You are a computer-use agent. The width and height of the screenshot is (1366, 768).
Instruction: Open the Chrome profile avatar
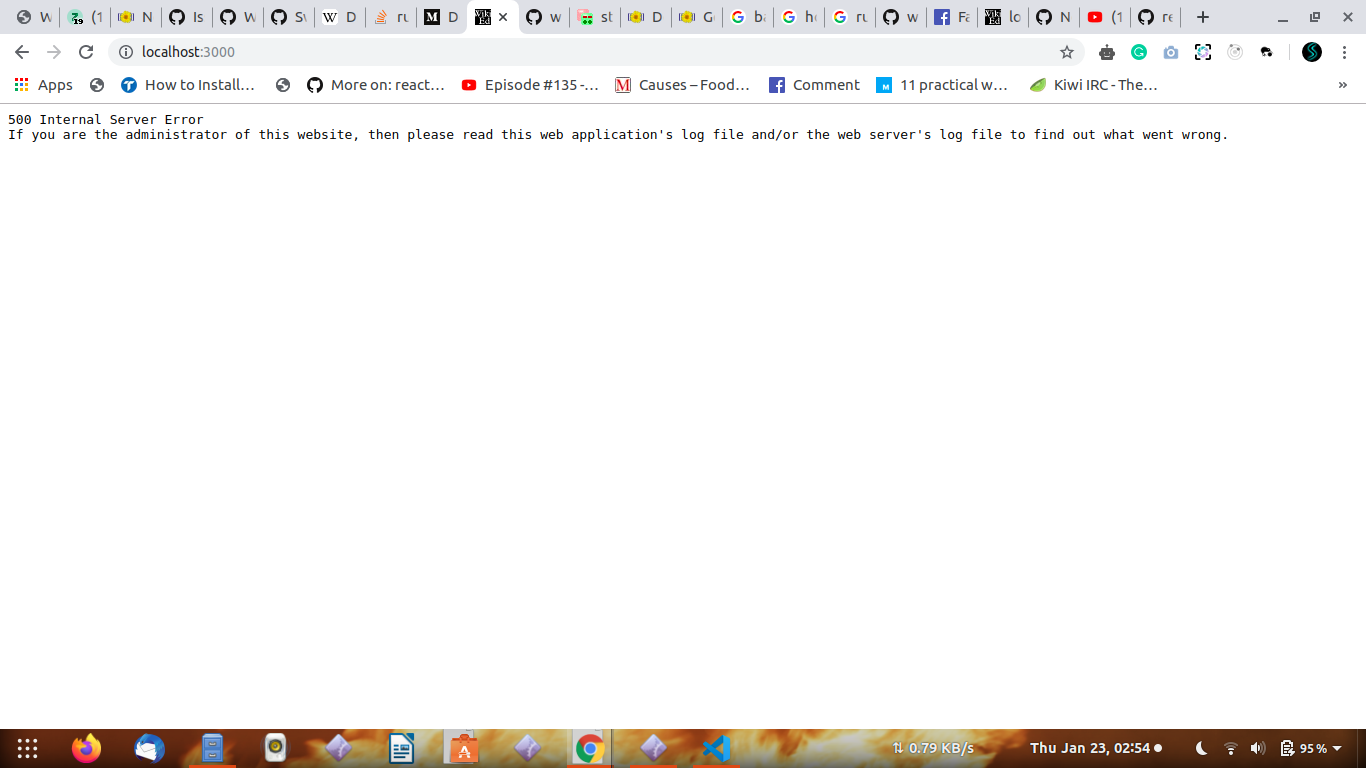(x=1311, y=52)
